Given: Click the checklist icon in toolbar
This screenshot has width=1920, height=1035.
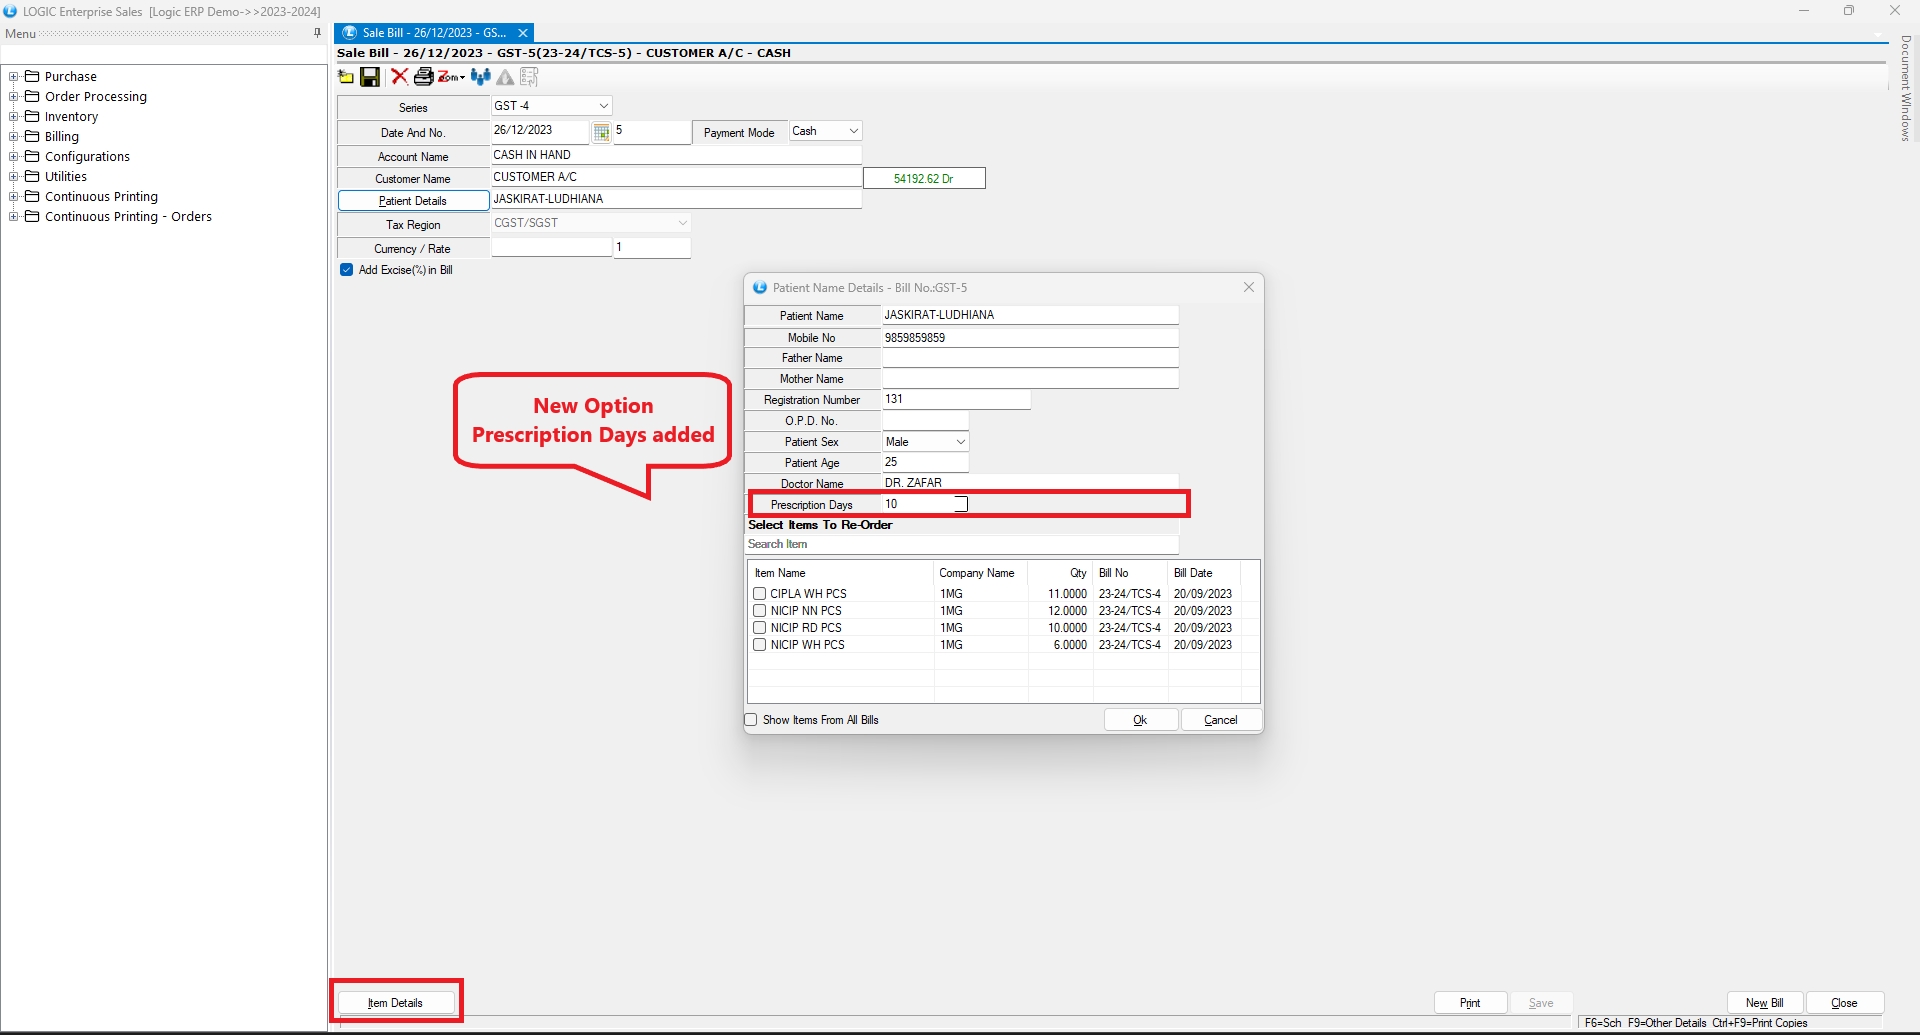Looking at the screenshot, I should pos(529,77).
